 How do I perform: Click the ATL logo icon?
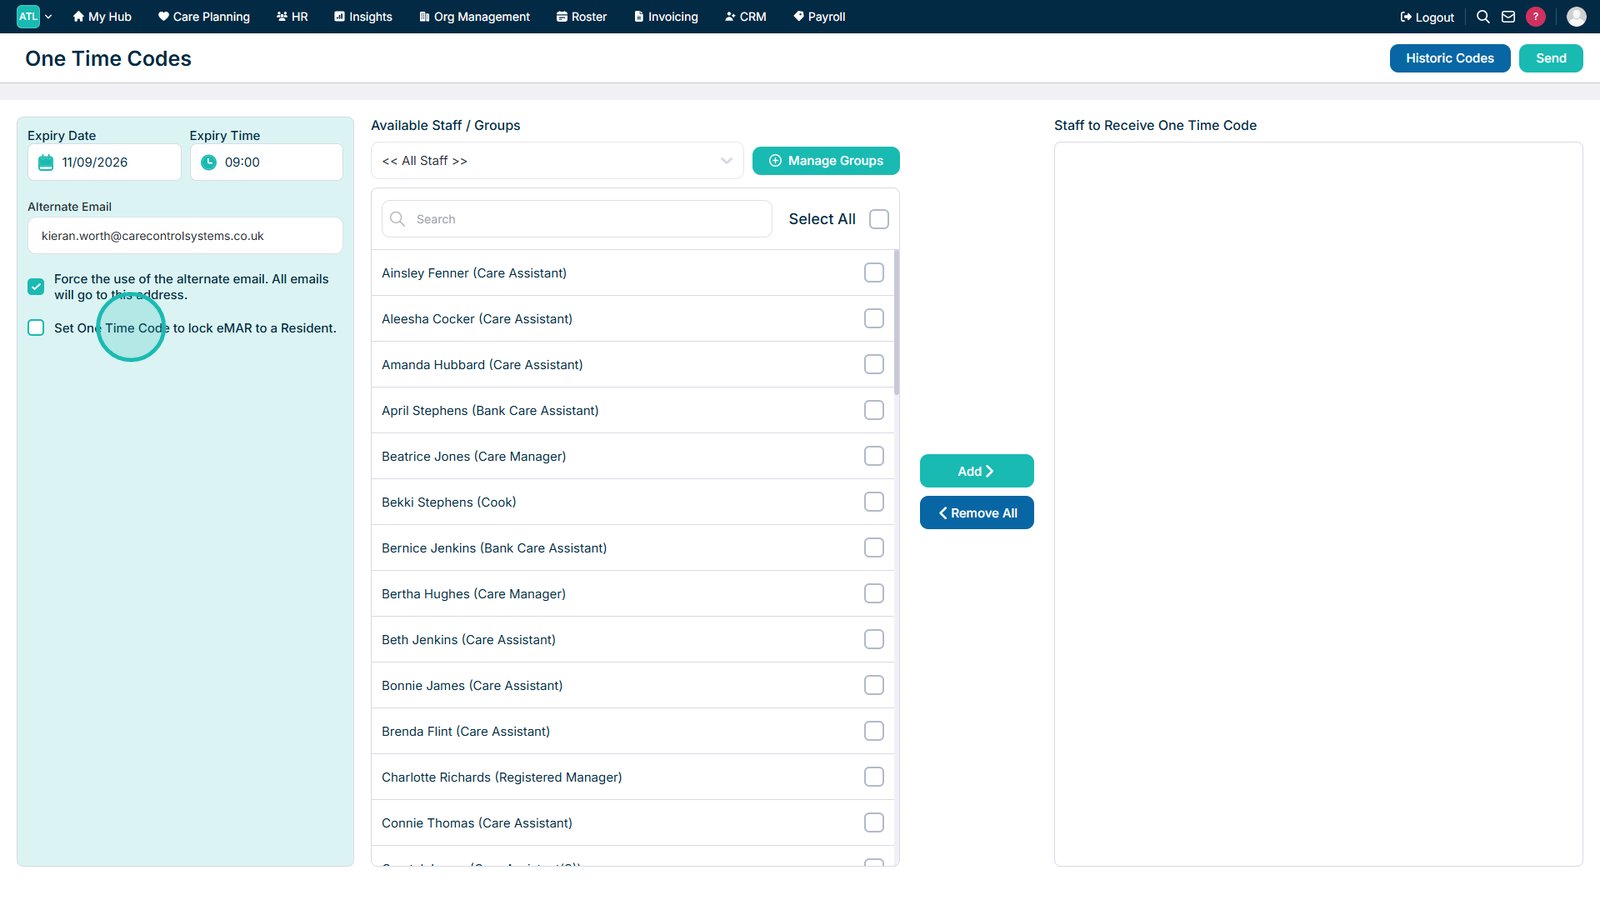(28, 17)
